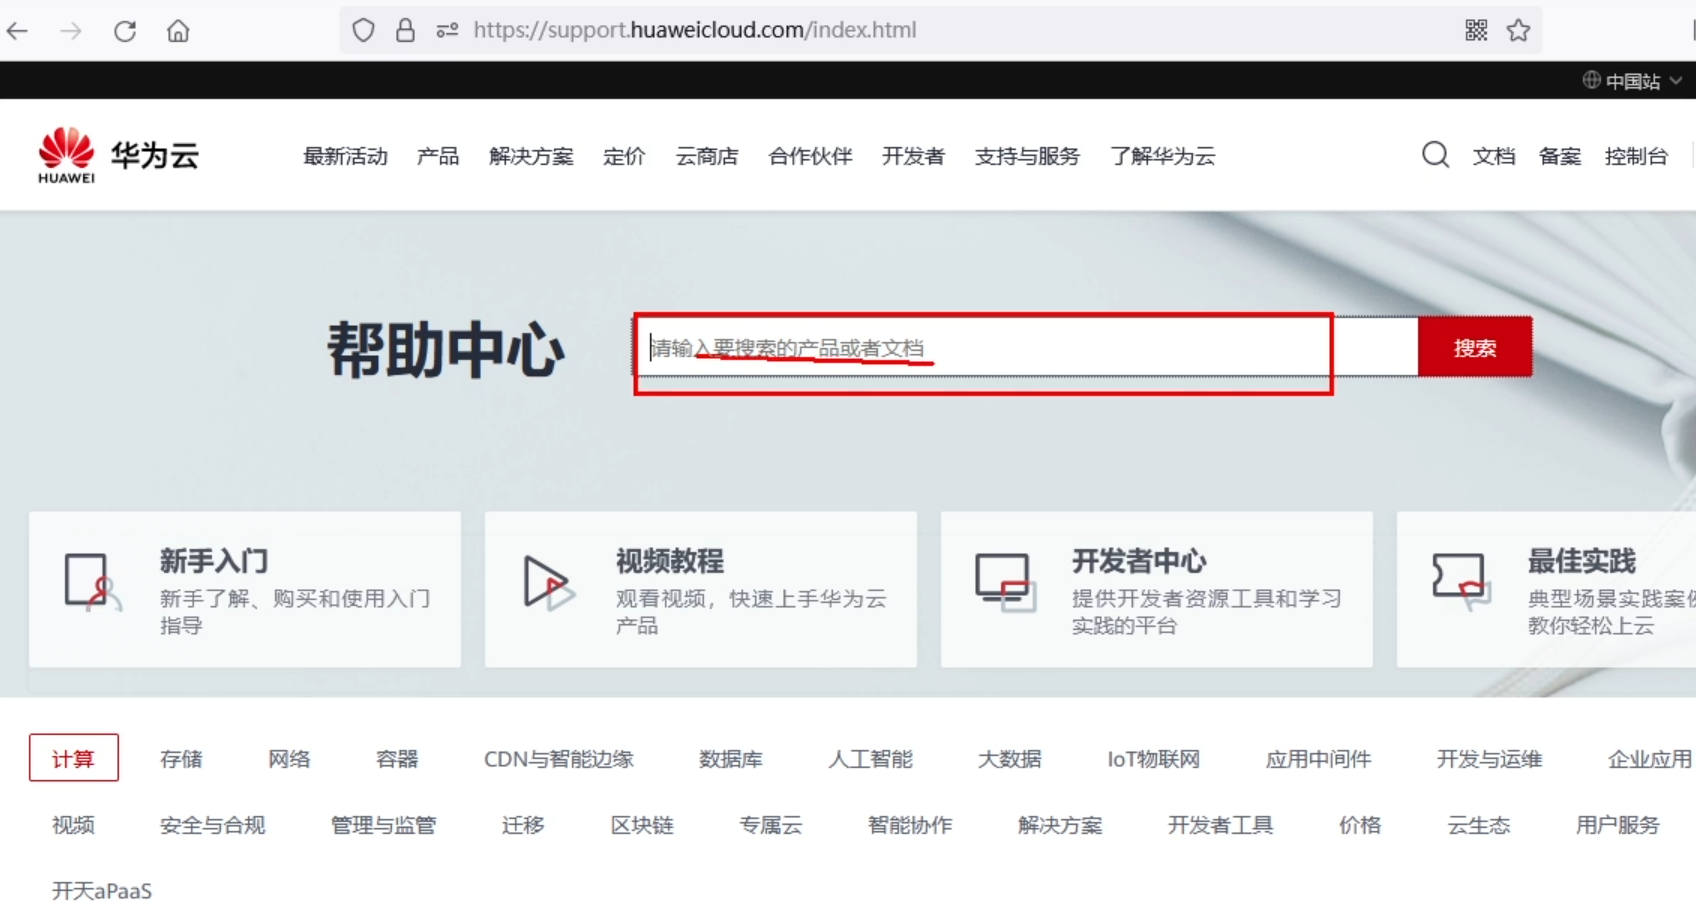Viewport: 1696px width, 907px height.
Task: Select the 解决方案 category tab in second row
Action: click(x=1060, y=825)
